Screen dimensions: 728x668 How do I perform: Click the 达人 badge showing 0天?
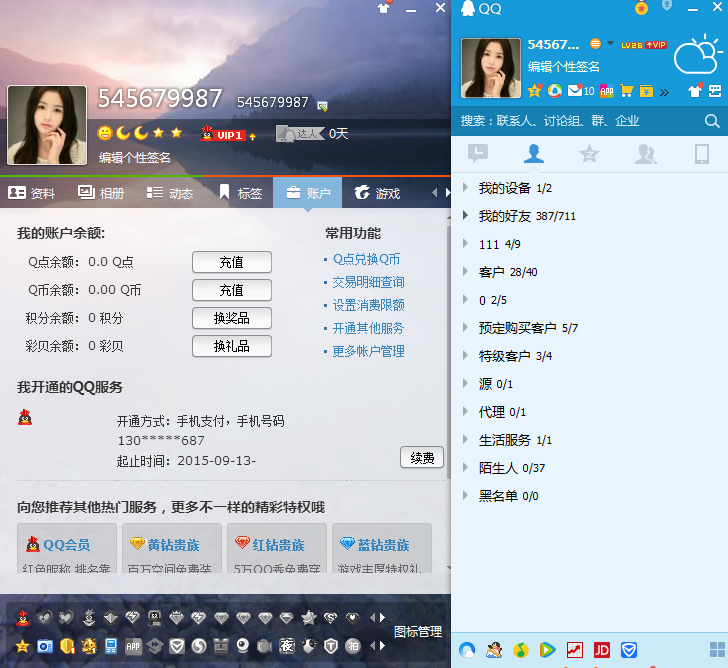pos(312,134)
